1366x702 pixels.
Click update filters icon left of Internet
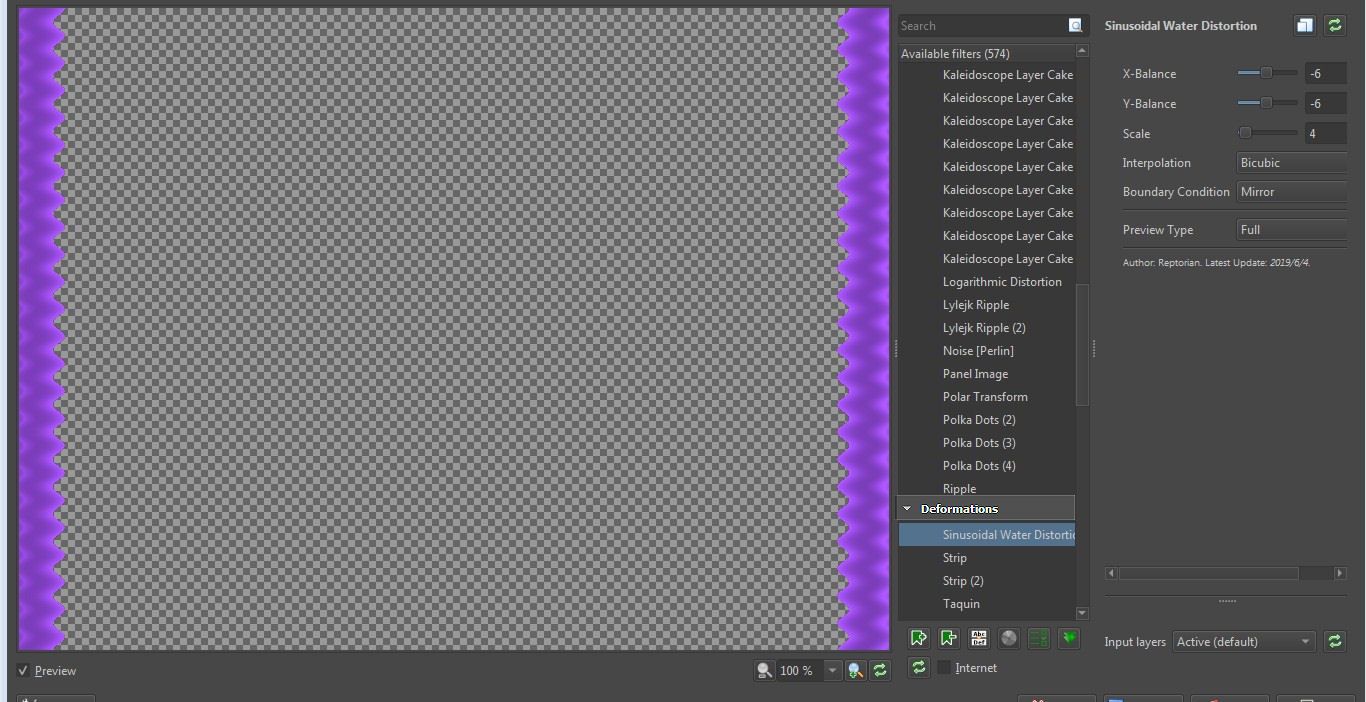click(x=919, y=667)
